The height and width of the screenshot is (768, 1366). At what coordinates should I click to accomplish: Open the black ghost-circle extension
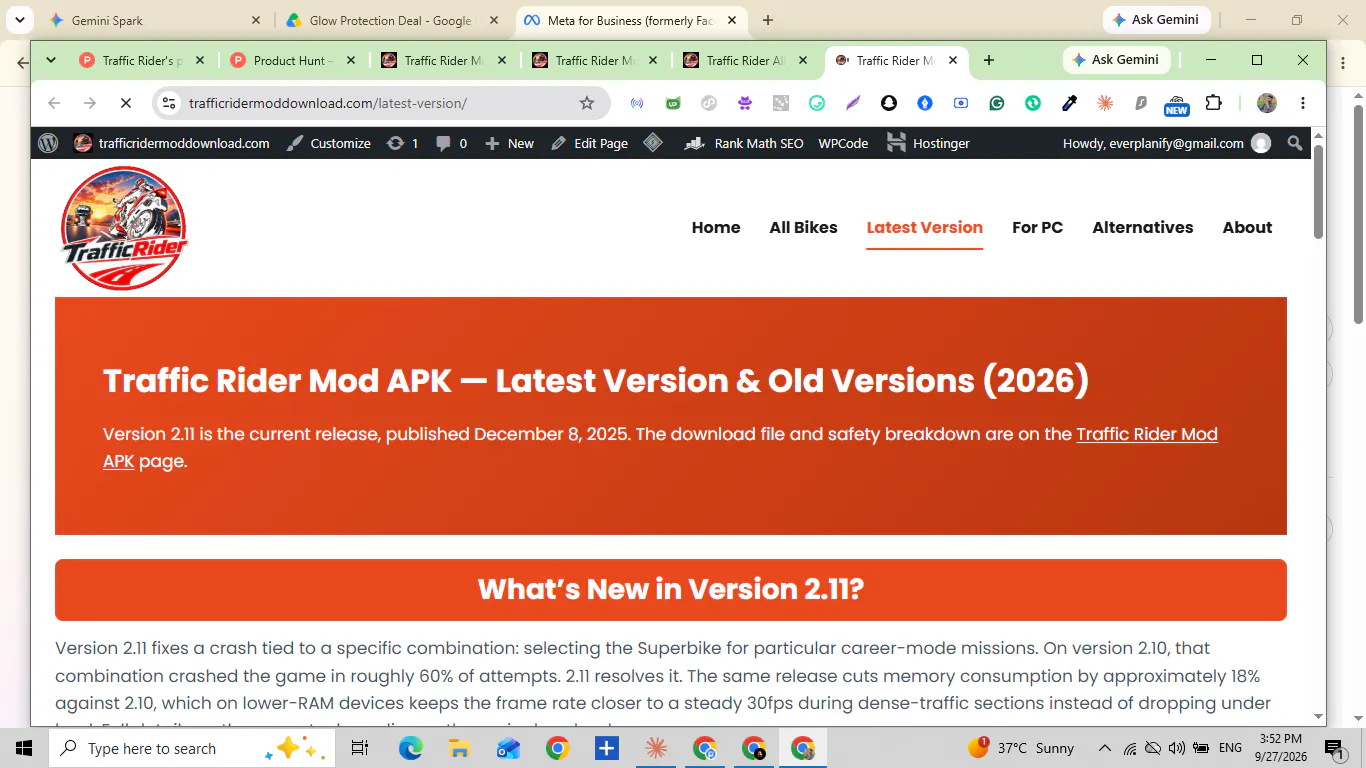click(x=889, y=103)
